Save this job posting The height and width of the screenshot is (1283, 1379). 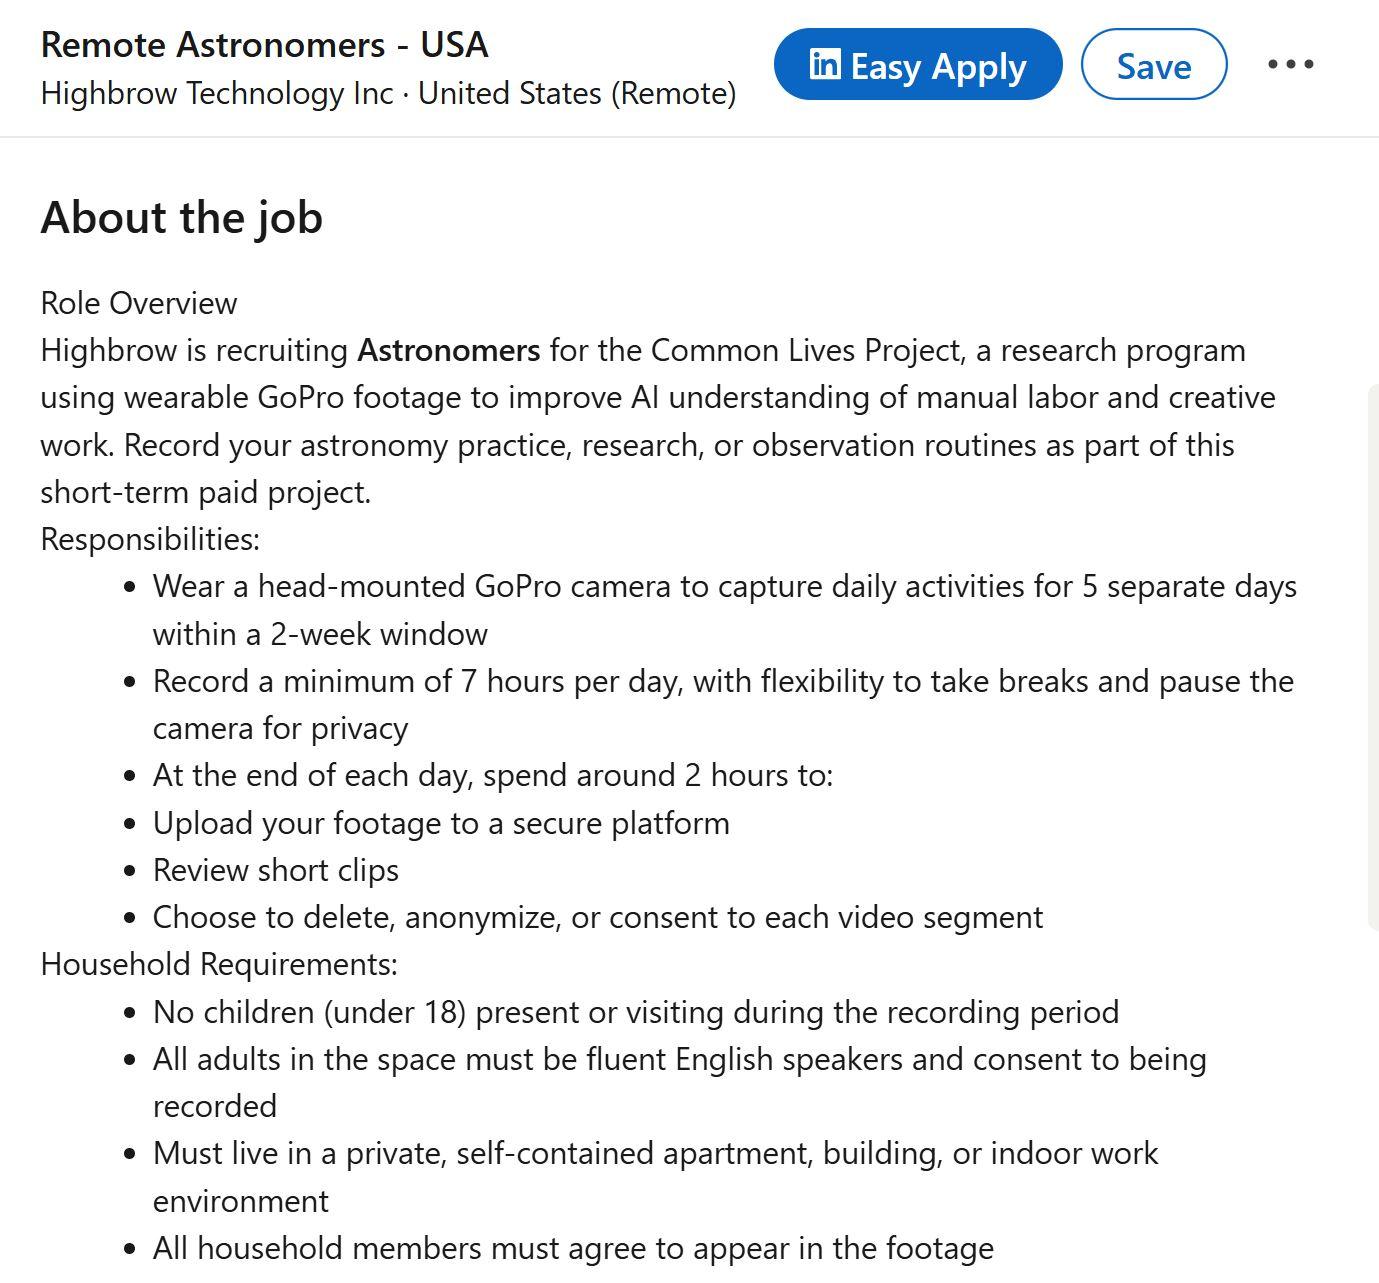point(1153,65)
